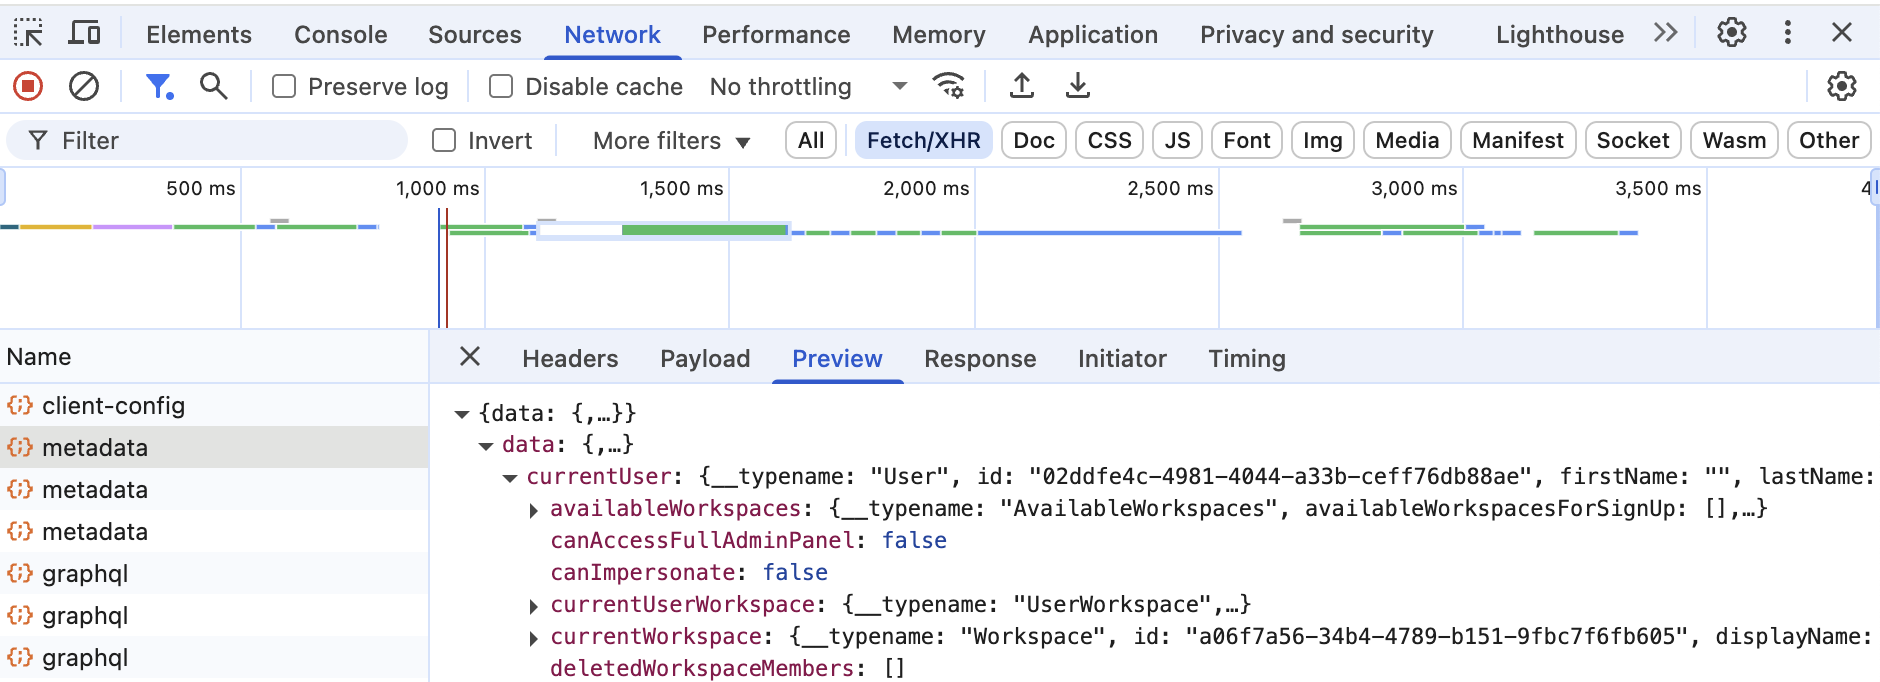Click the green bar in timeline overview

tap(704, 230)
